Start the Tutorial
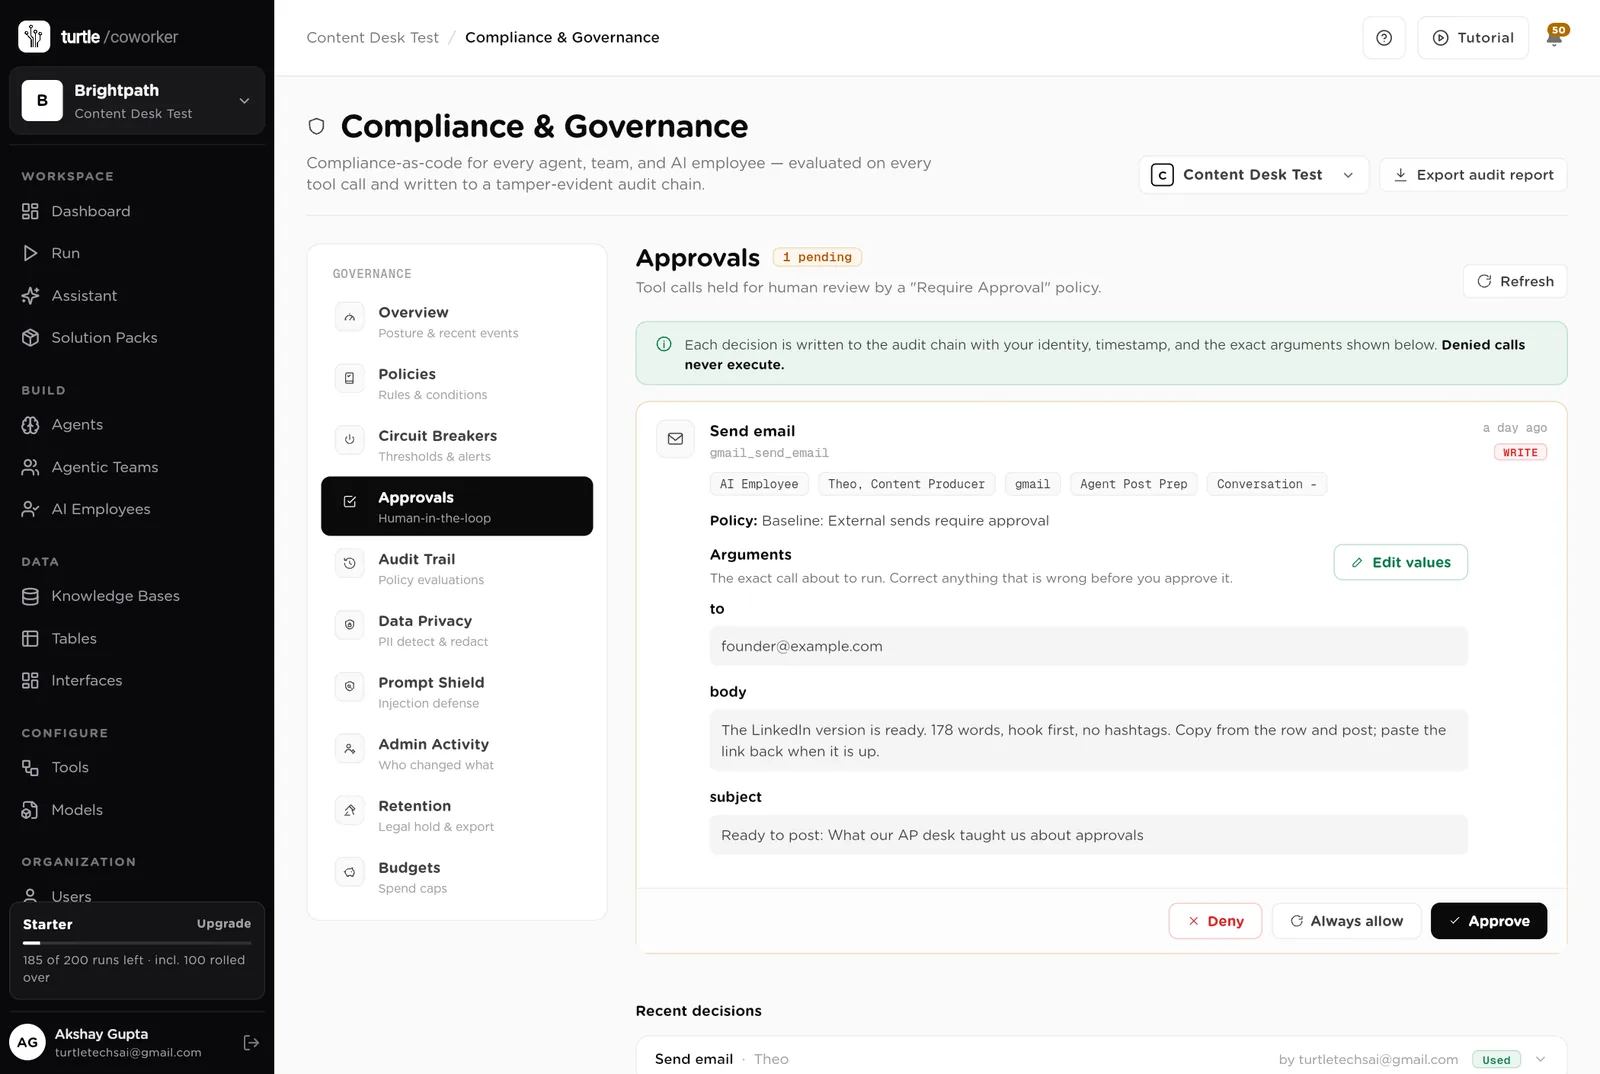Viewport: 1600px width, 1074px height. [1473, 38]
